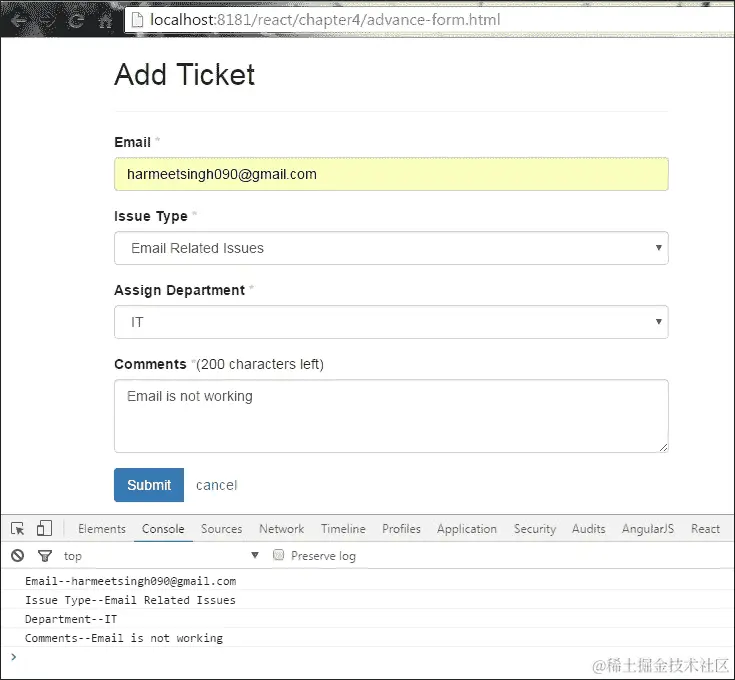This screenshot has width=735, height=680.
Task: Click into the Comments textarea
Action: click(x=391, y=416)
